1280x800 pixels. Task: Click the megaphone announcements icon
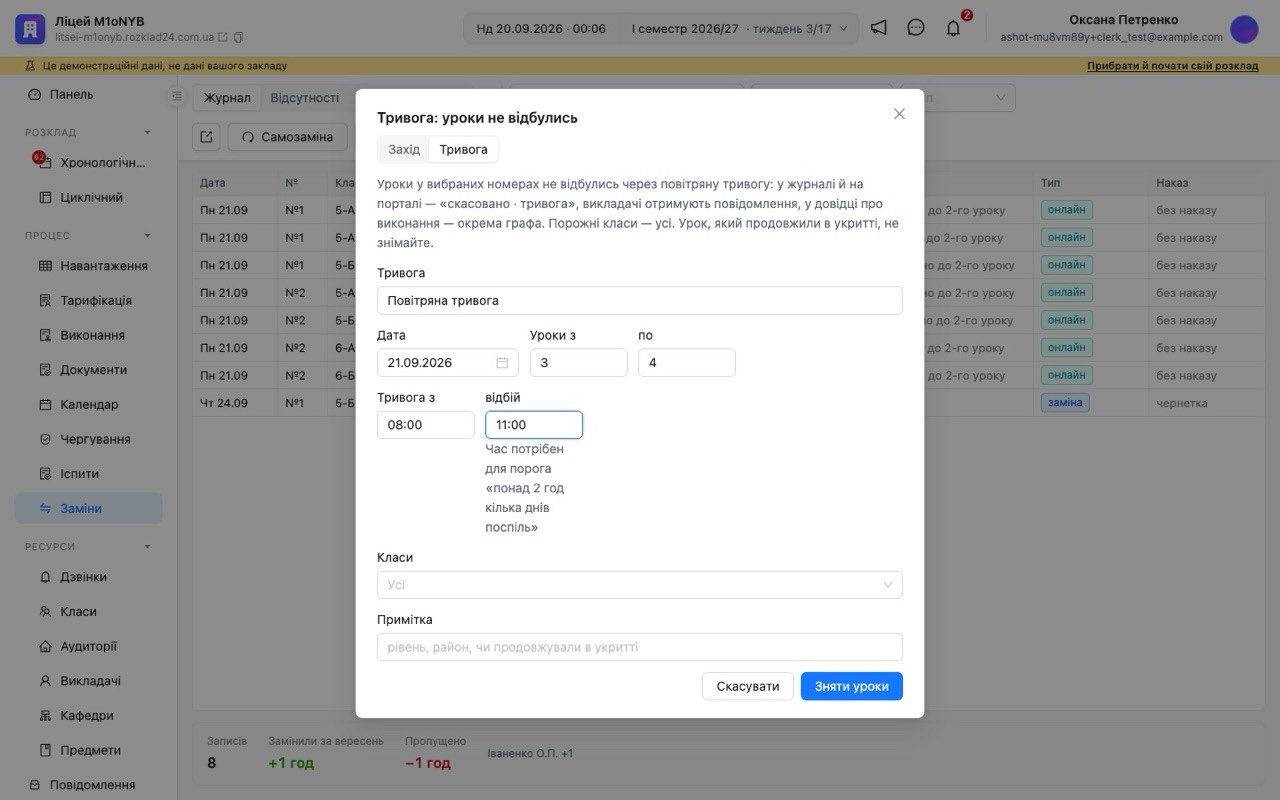pos(878,28)
